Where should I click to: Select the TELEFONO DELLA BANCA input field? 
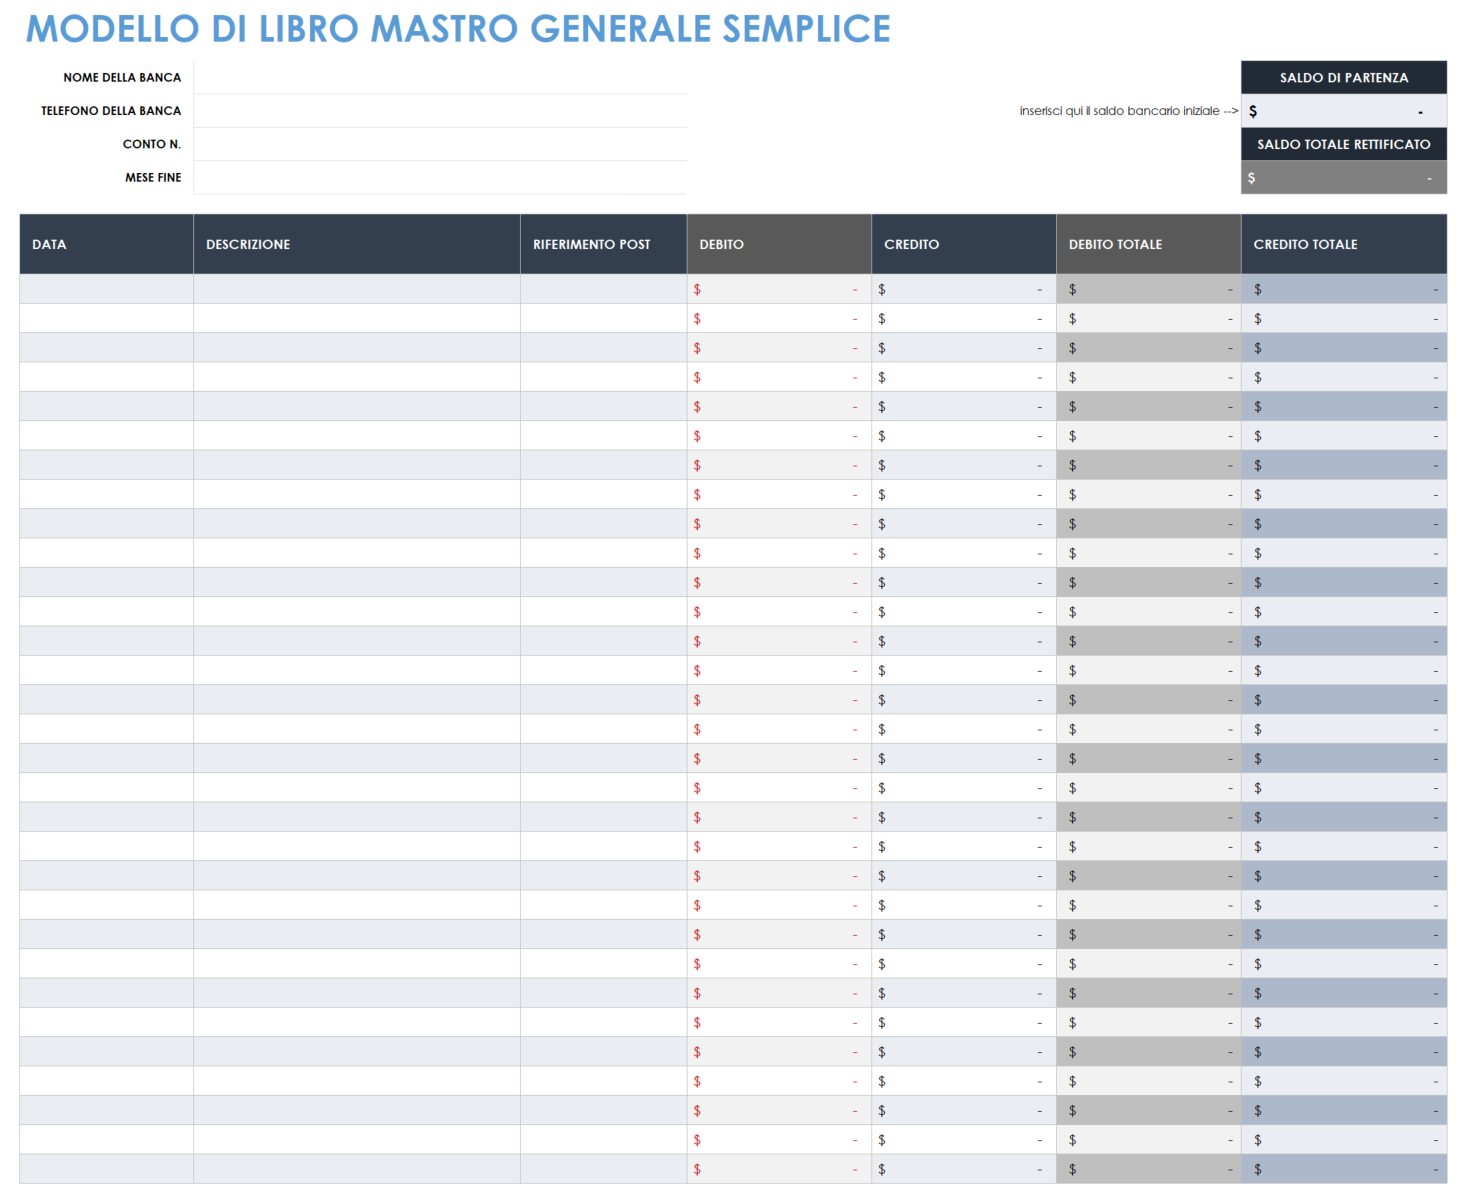(440, 111)
